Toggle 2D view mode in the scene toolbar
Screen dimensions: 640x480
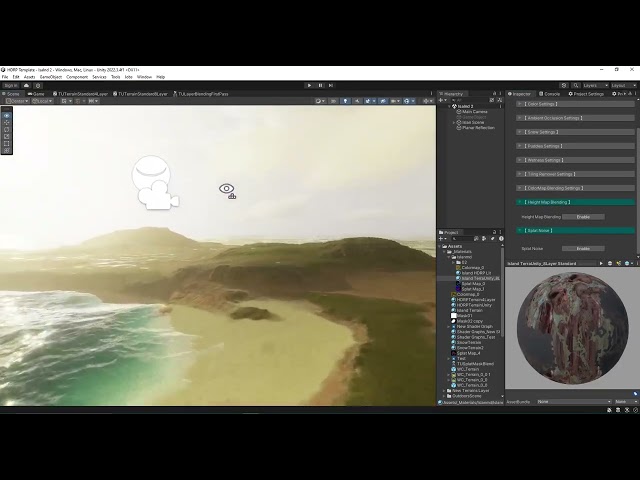[334, 101]
